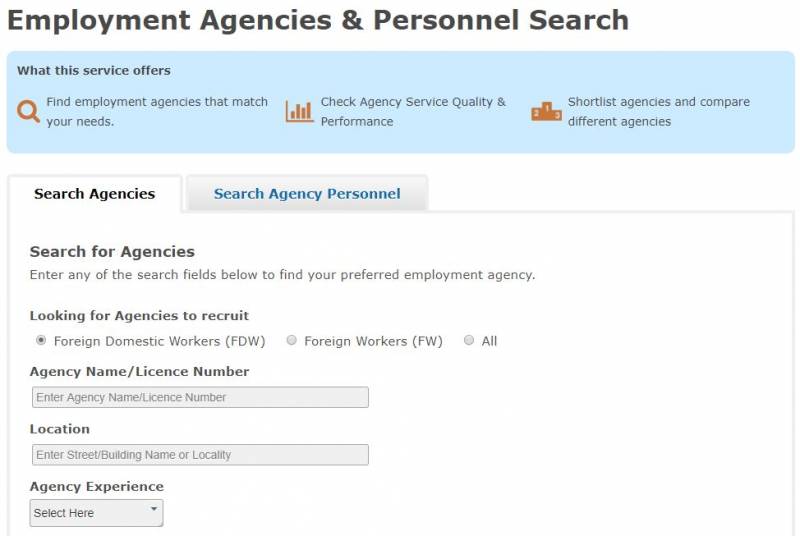Click the Search for Agencies section heading
This screenshot has width=800, height=536.
coord(112,252)
